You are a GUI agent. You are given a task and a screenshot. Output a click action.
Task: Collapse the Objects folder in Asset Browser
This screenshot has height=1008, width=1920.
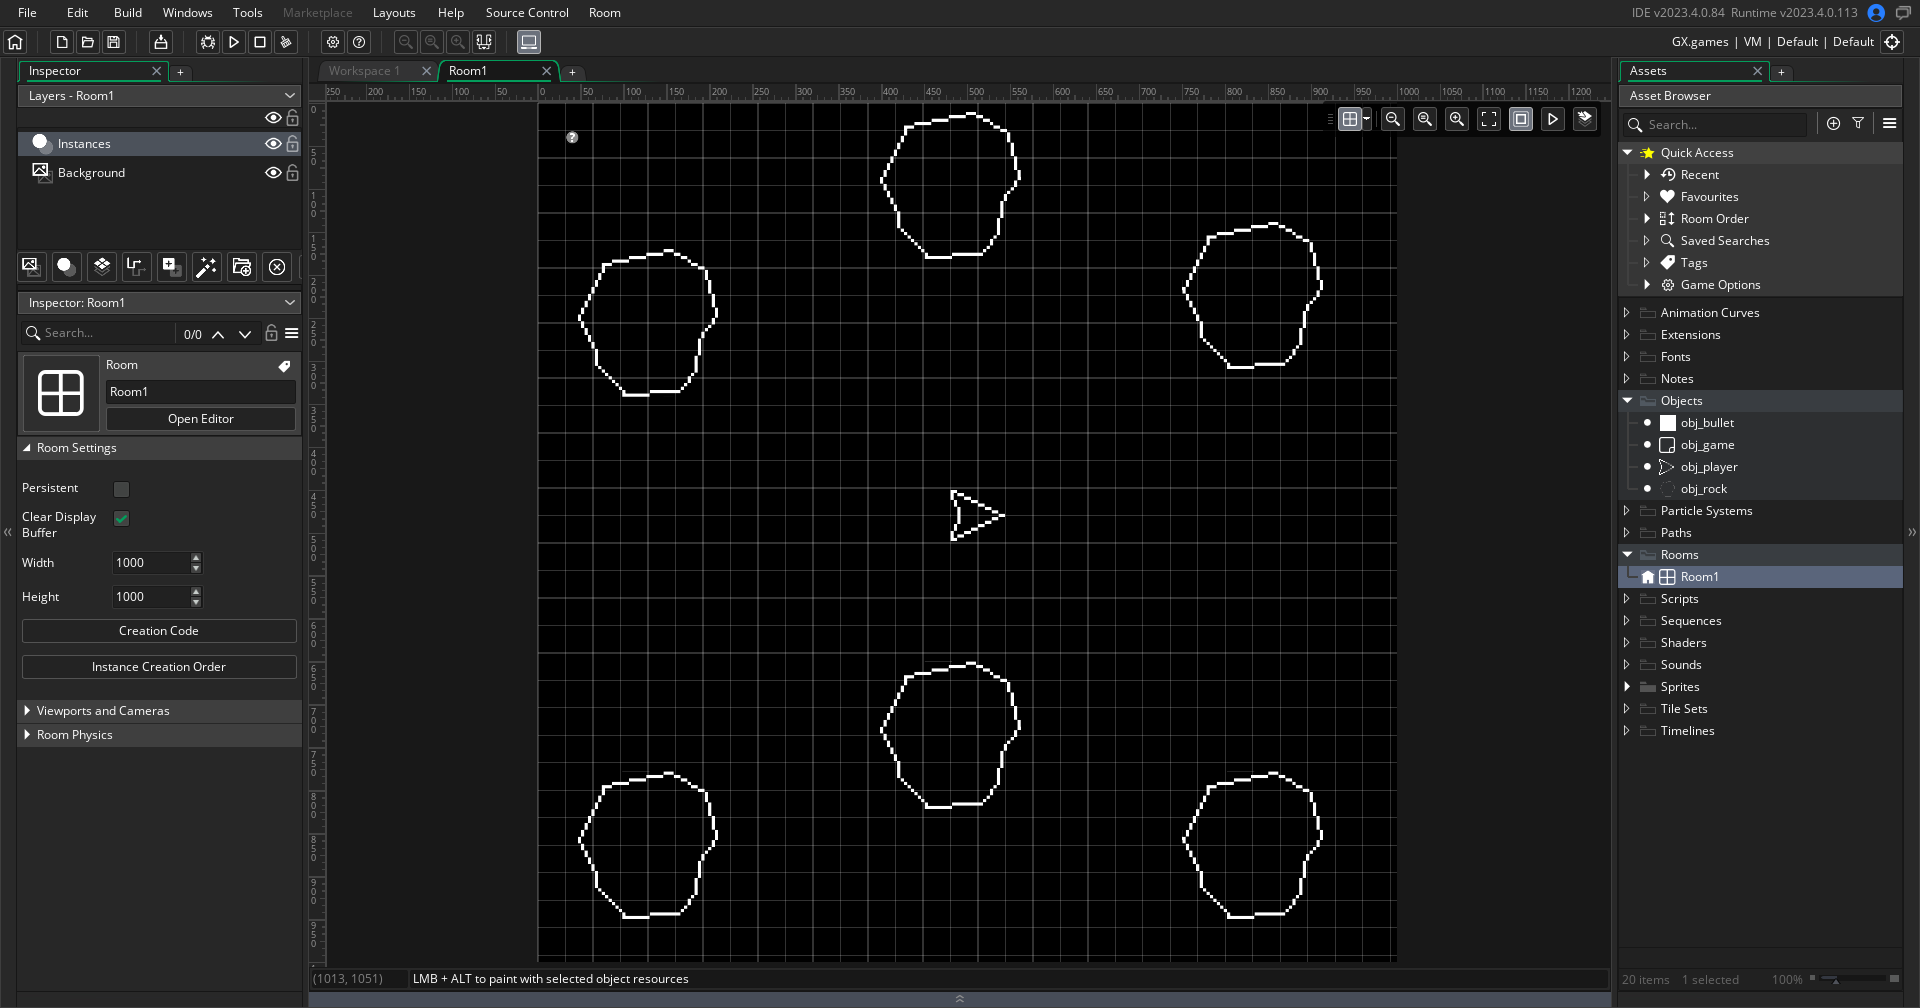1628,400
